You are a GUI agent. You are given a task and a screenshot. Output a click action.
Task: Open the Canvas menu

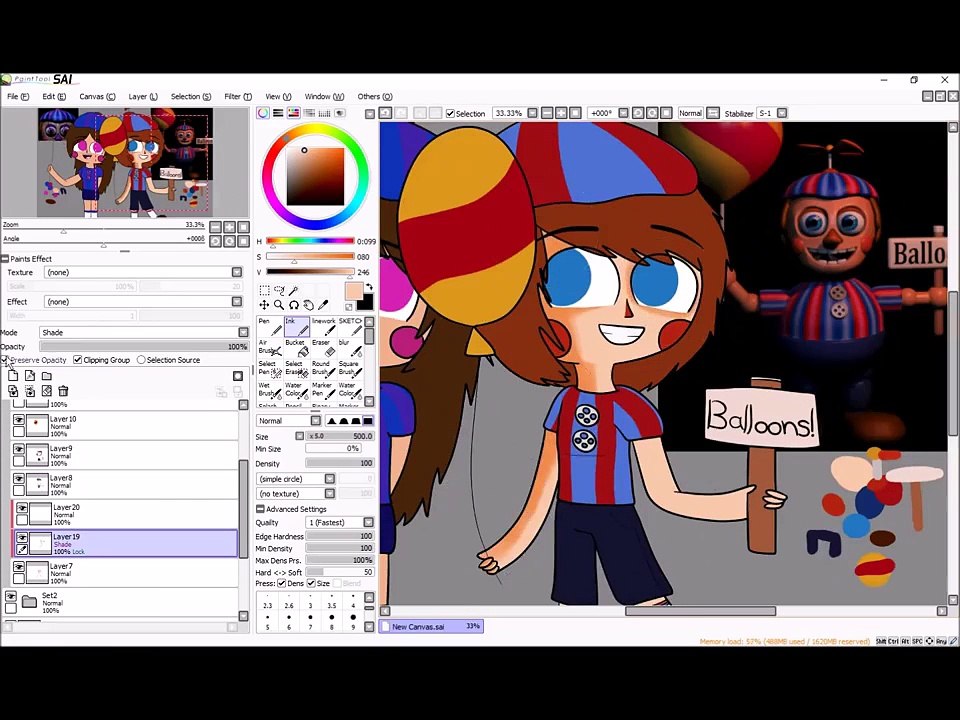point(97,97)
